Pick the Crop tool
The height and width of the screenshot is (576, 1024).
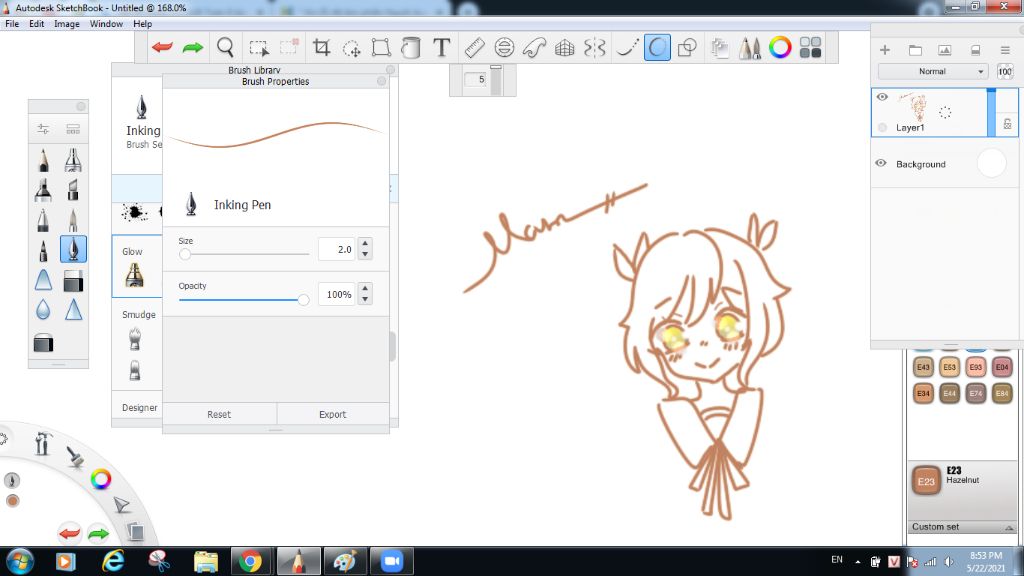pyautogui.click(x=321, y=48)
